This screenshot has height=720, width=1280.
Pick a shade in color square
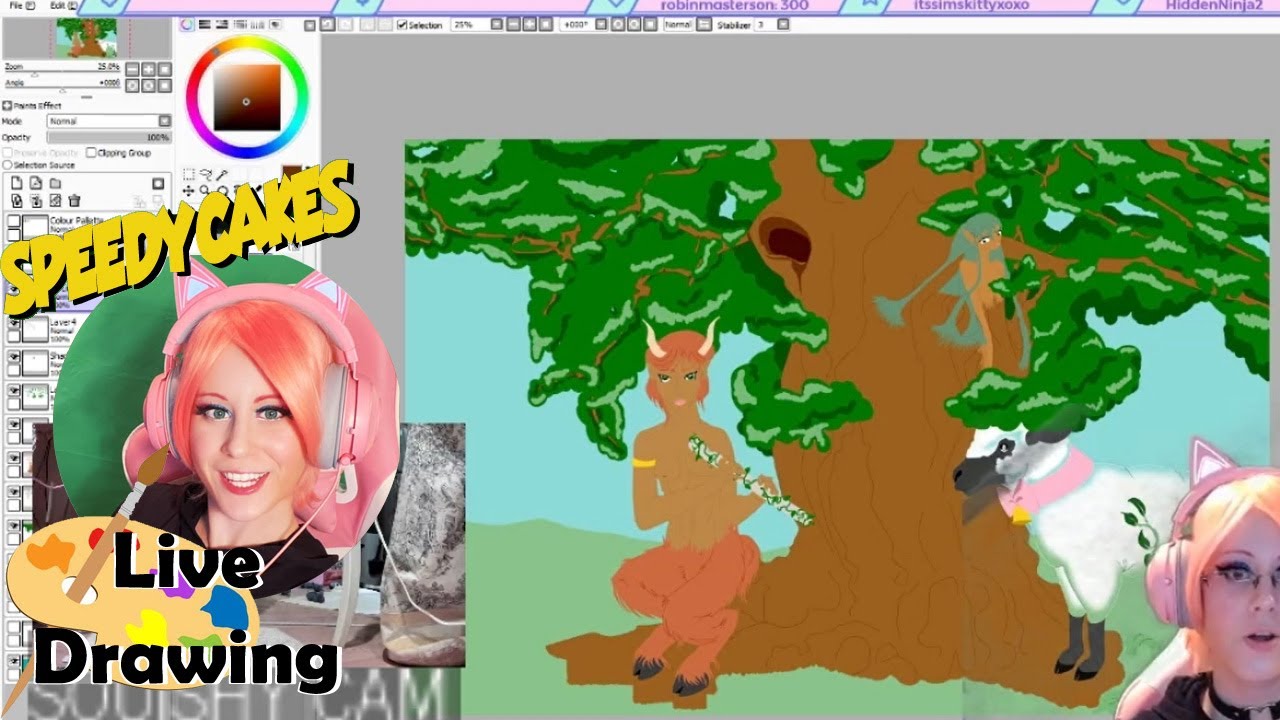click(x=246, y=98)
